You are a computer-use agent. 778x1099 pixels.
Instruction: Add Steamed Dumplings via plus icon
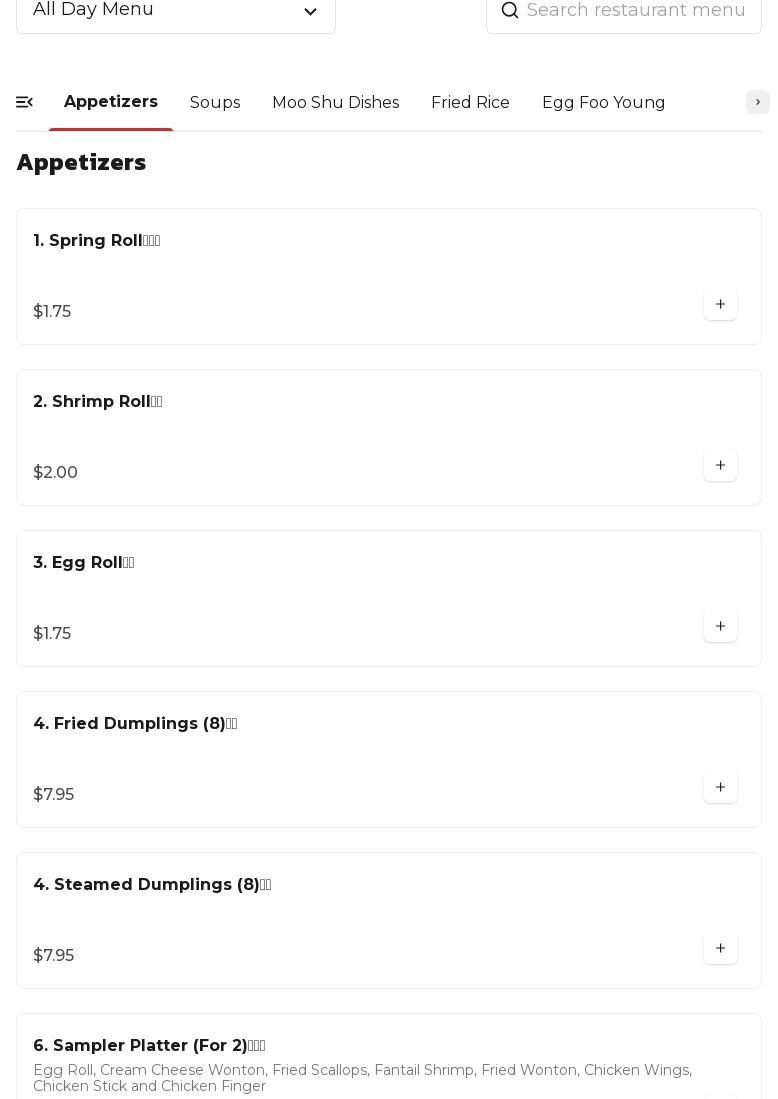click(x=720, y=949)
